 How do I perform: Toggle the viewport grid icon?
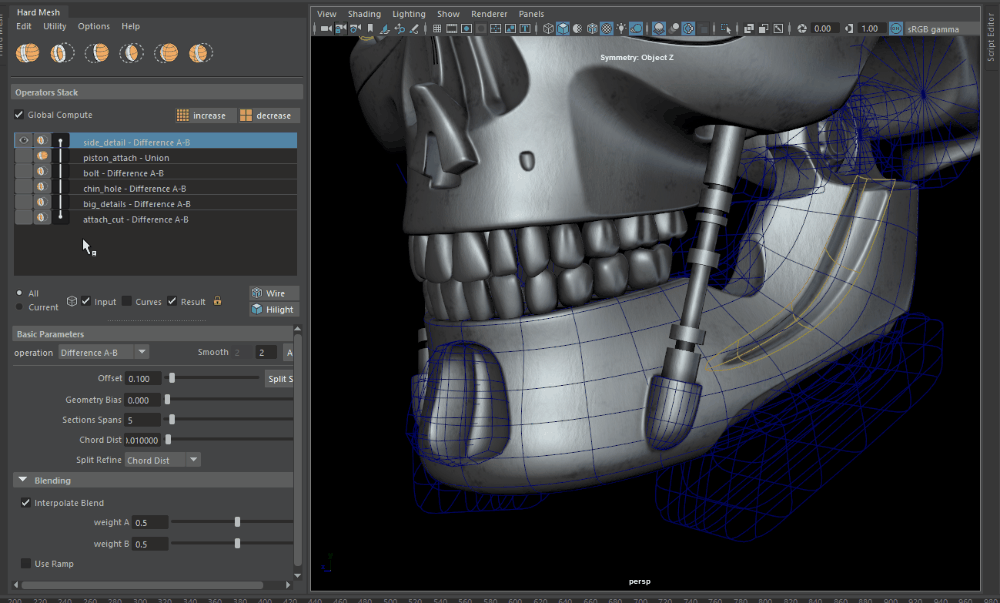coord(437,29)
